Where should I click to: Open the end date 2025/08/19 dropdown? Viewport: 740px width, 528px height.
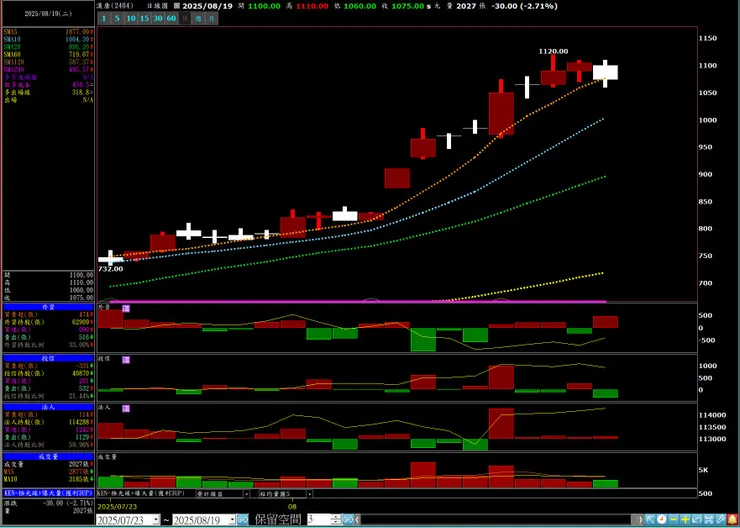click(x=232, y=520)
